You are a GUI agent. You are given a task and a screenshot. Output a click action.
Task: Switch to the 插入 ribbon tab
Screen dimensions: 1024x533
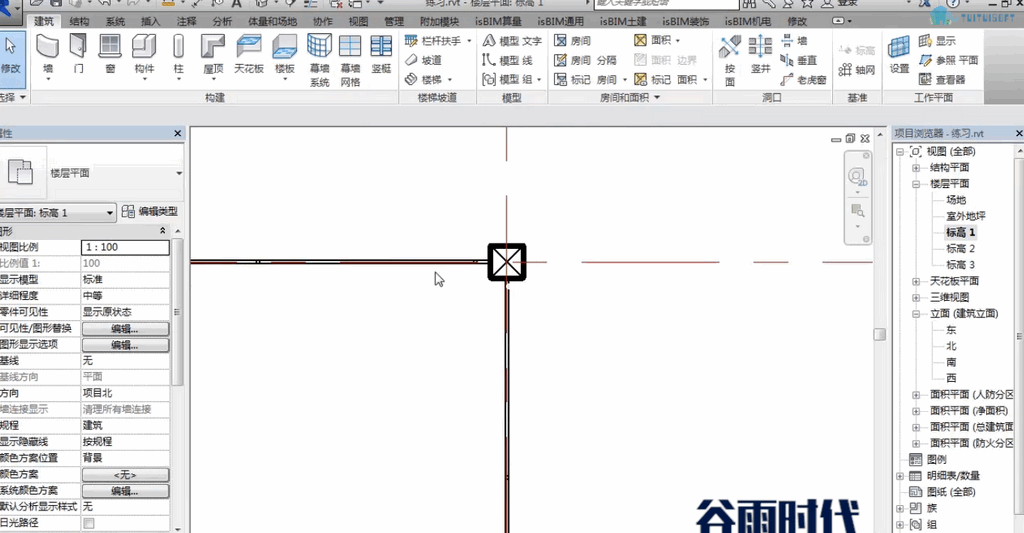click(x=150, y=22)
